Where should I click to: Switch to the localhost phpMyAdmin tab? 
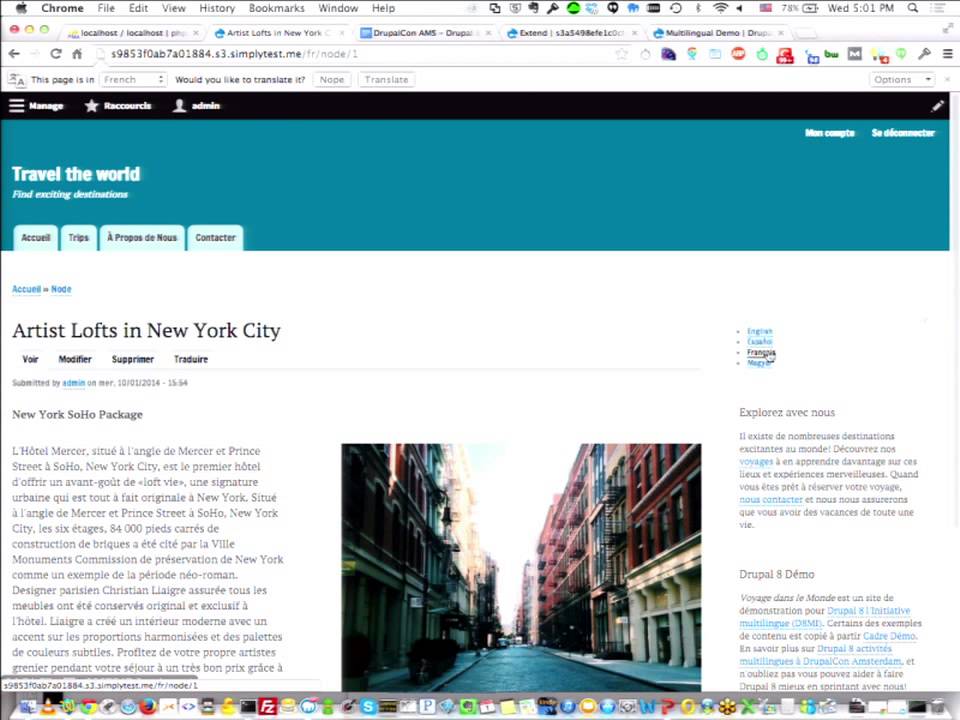coord(132,32)
